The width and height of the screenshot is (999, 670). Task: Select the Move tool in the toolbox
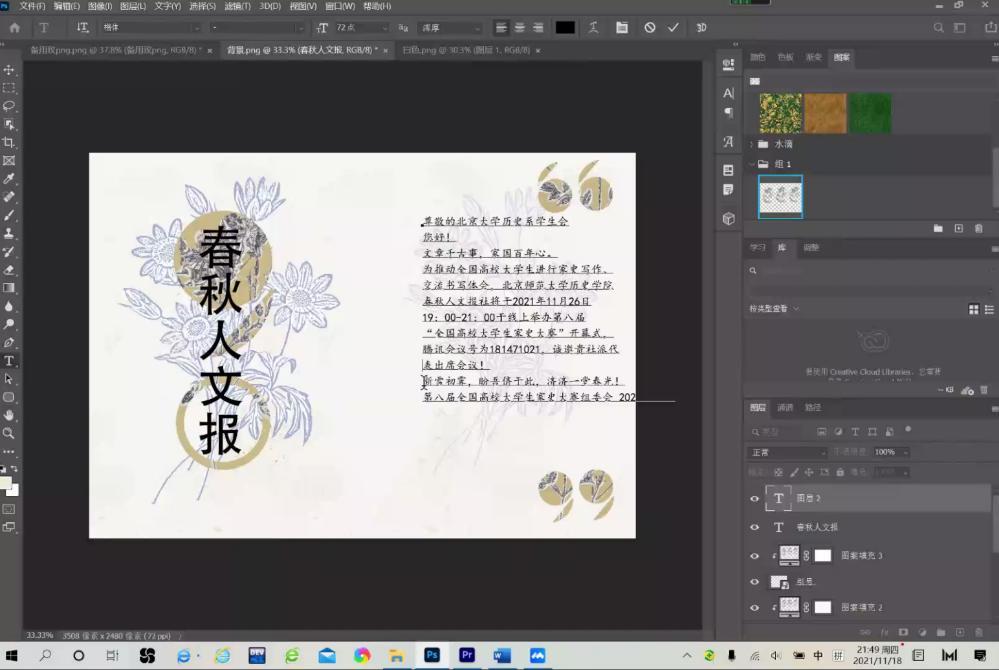click(9, 70)
